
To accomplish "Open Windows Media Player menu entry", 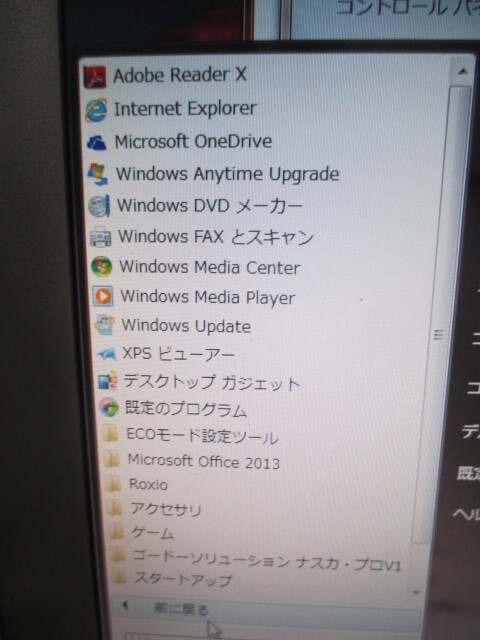I will coord(208,297).
